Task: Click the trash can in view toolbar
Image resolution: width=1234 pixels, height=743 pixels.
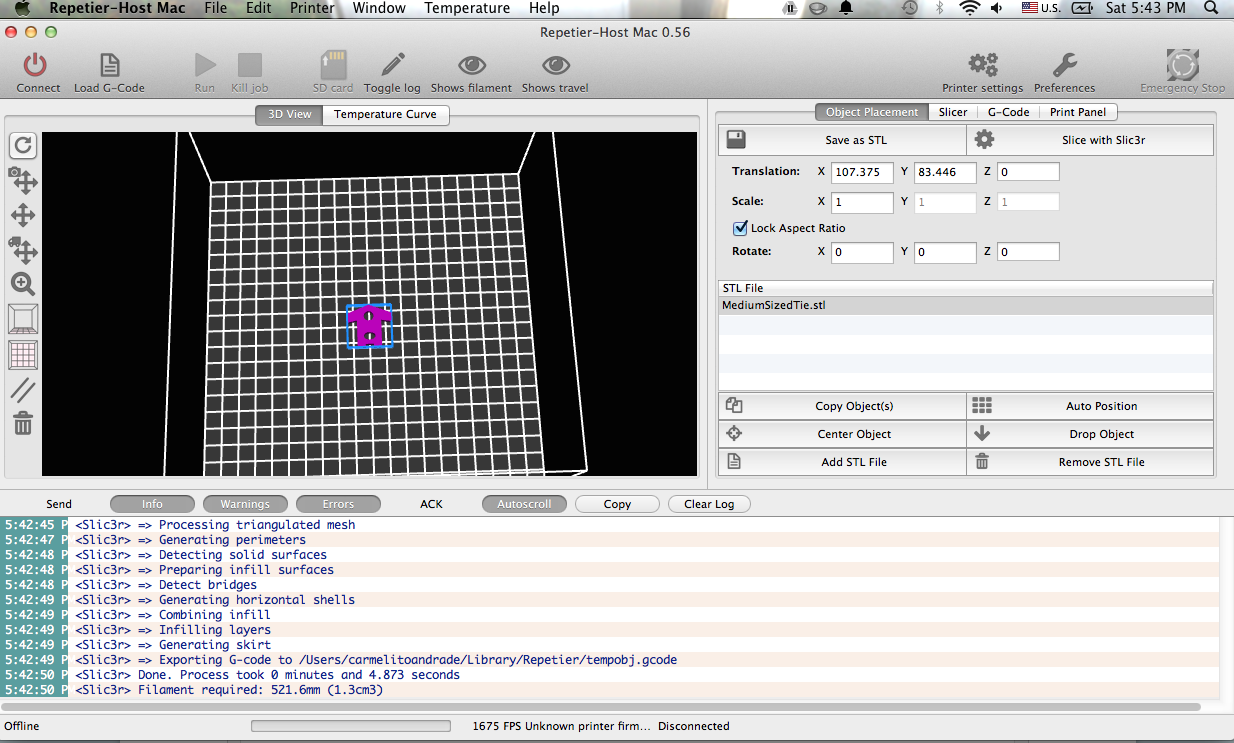Action: pyautogui.click(x=23, y=424)
